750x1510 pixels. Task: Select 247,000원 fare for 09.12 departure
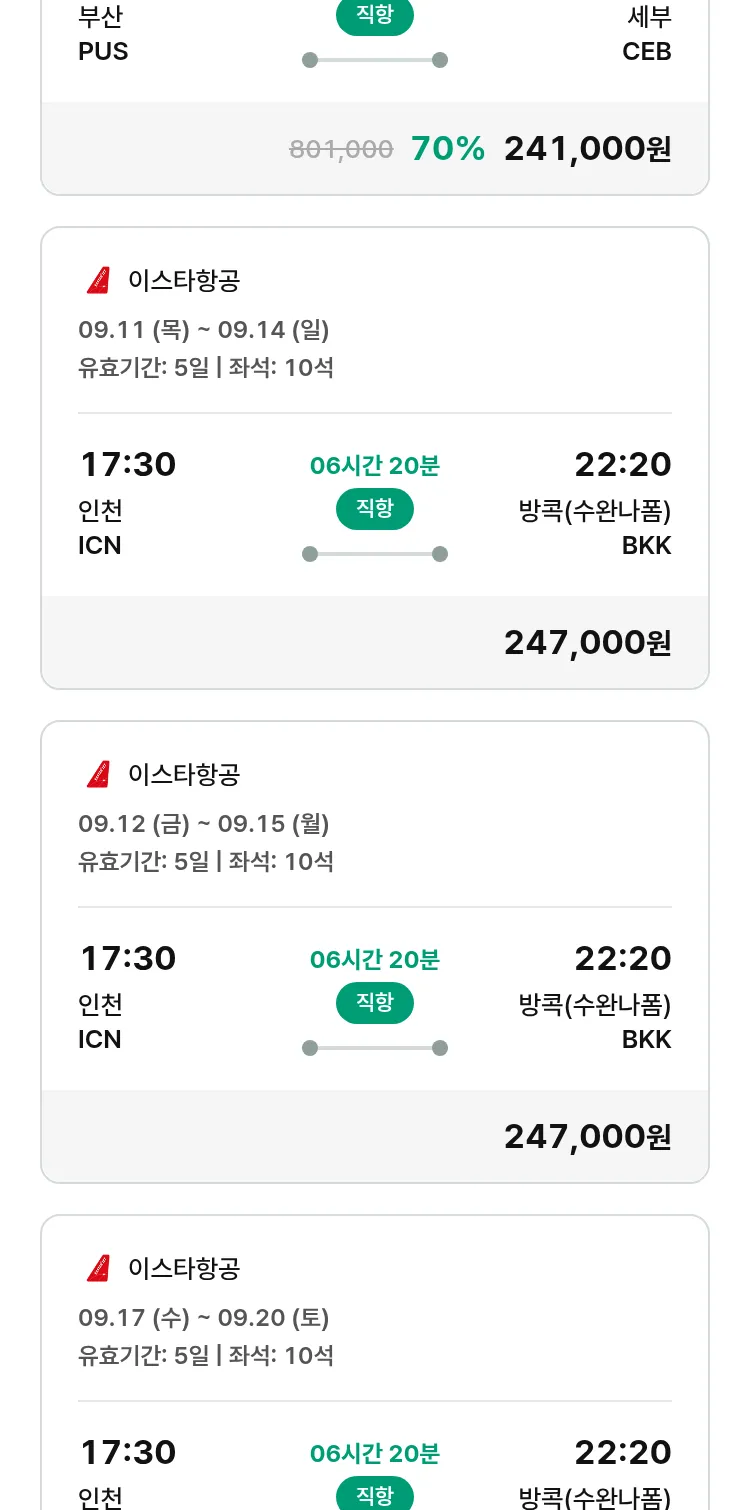tap(587, 1137)
